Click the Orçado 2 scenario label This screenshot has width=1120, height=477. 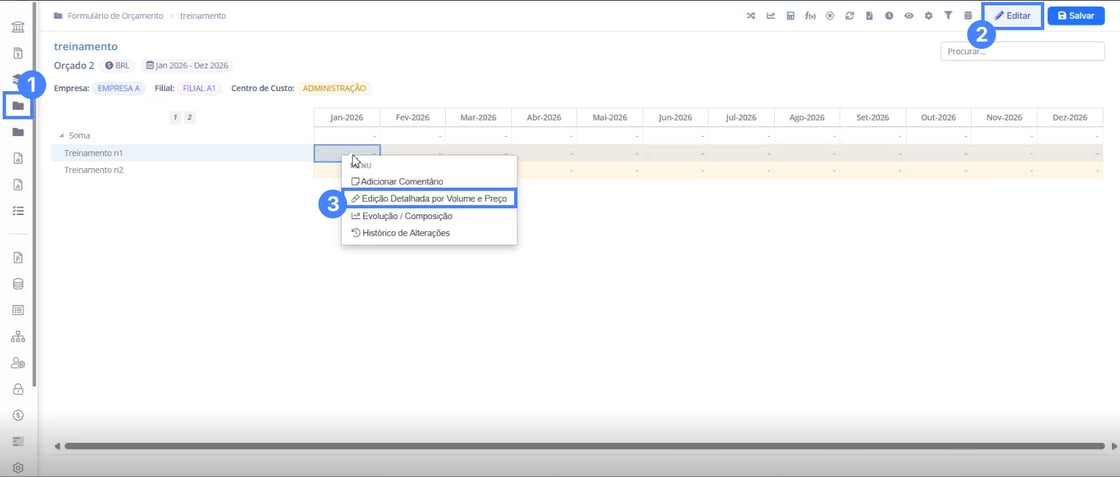point(74,66)
